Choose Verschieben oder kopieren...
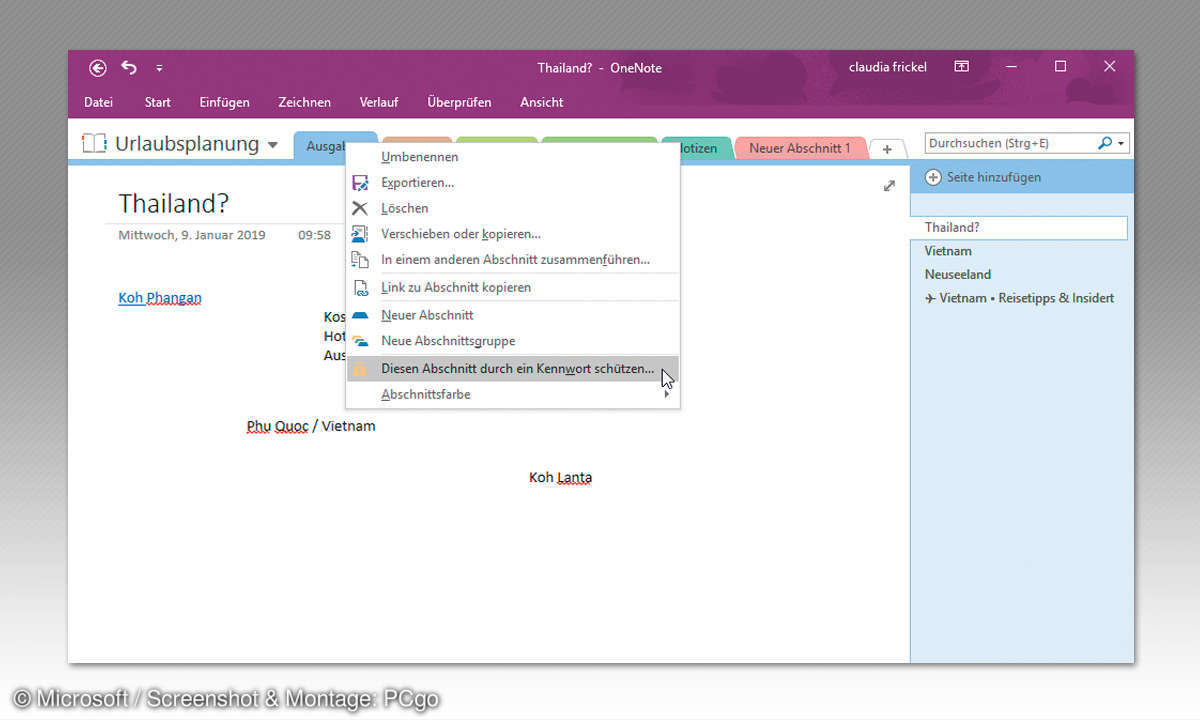The width and height of the screenshot is (1200, 720). (x=512, y=234)
